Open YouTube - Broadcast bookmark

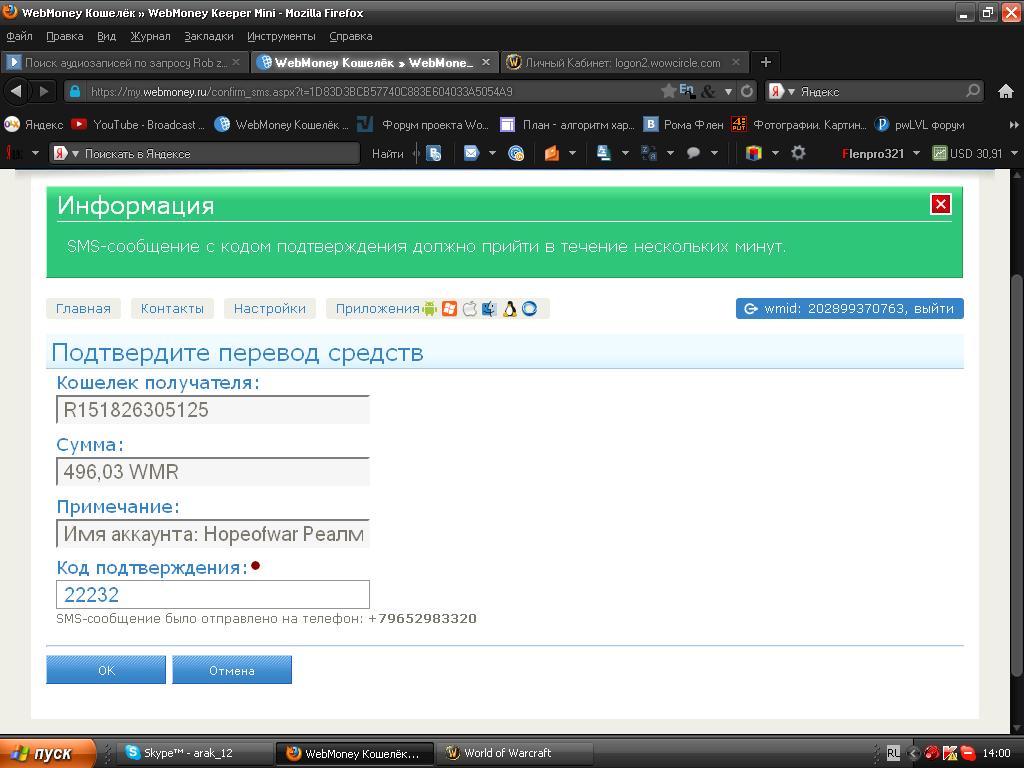[x=138, y=124]
